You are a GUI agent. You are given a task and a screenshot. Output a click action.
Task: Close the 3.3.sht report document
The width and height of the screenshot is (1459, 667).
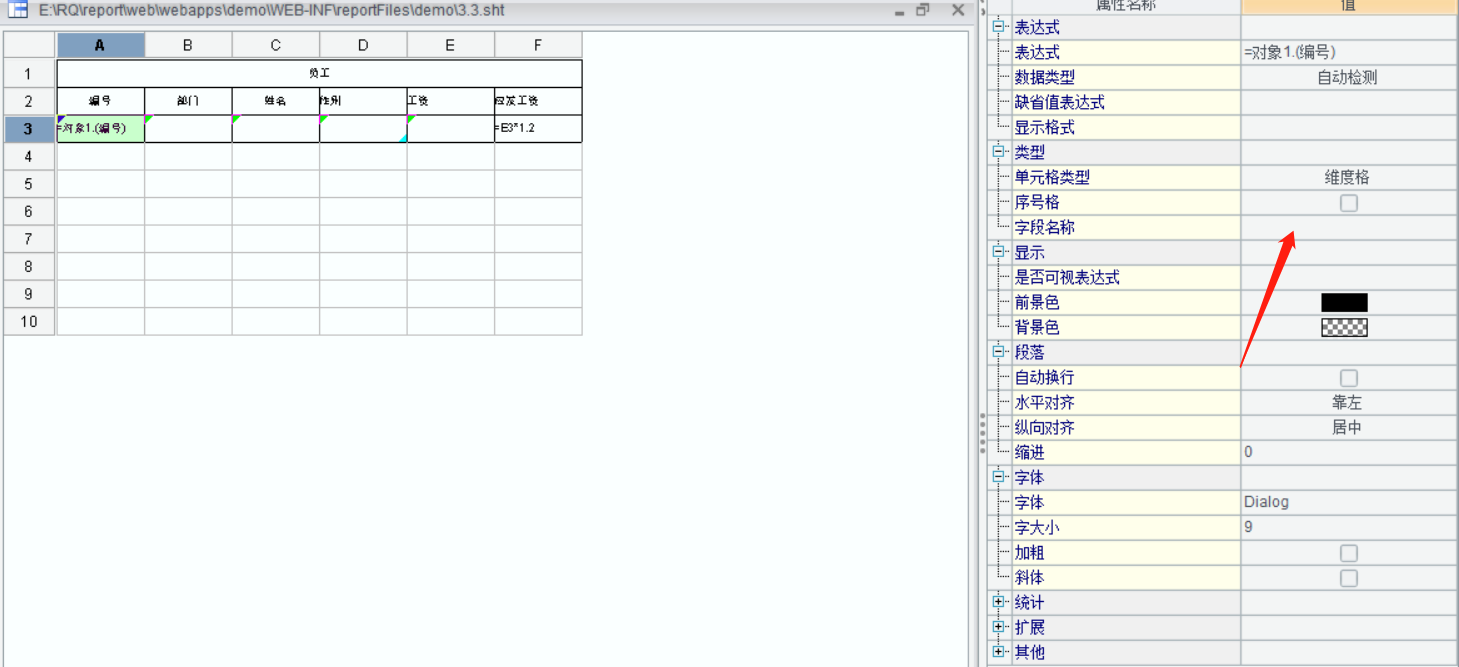957,11
